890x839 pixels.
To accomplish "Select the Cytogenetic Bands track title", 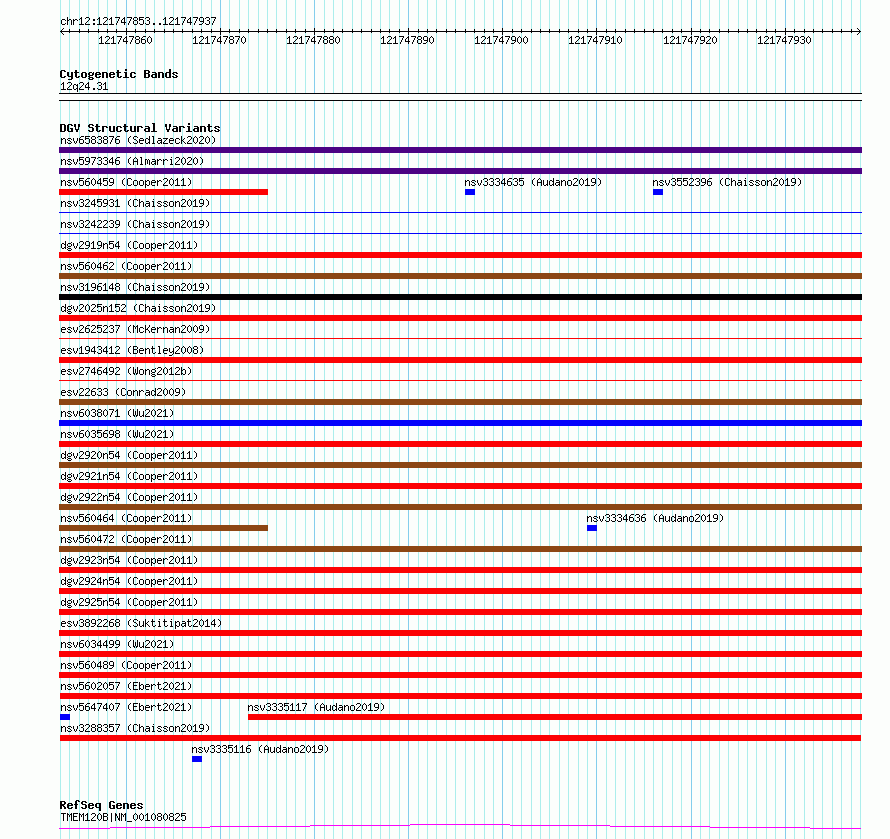I will click(x=119, y=74).
